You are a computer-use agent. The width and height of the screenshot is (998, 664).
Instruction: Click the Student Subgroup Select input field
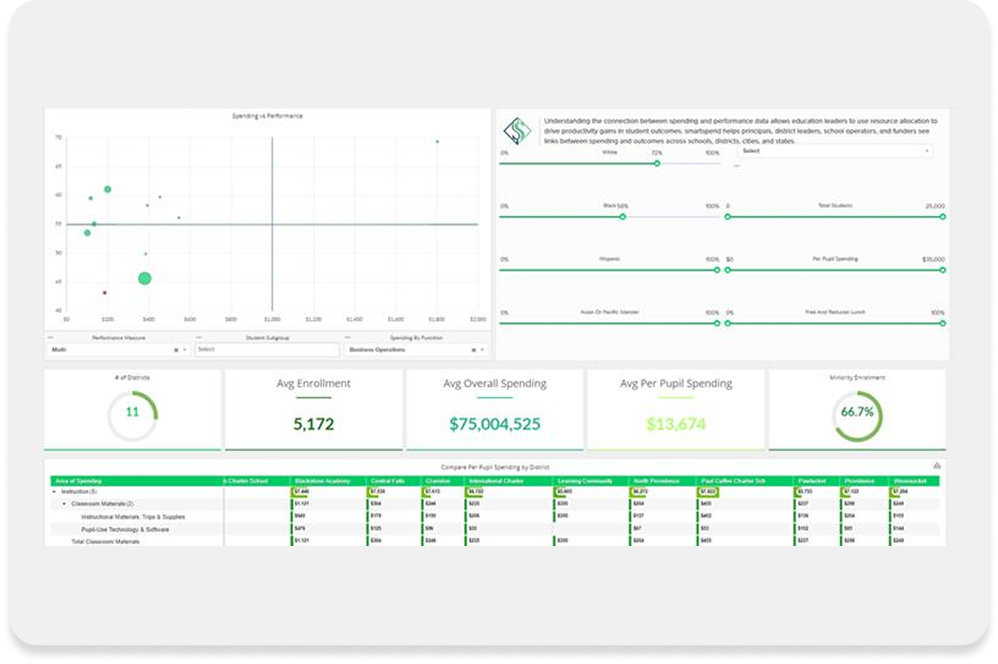tap(267, 350)
